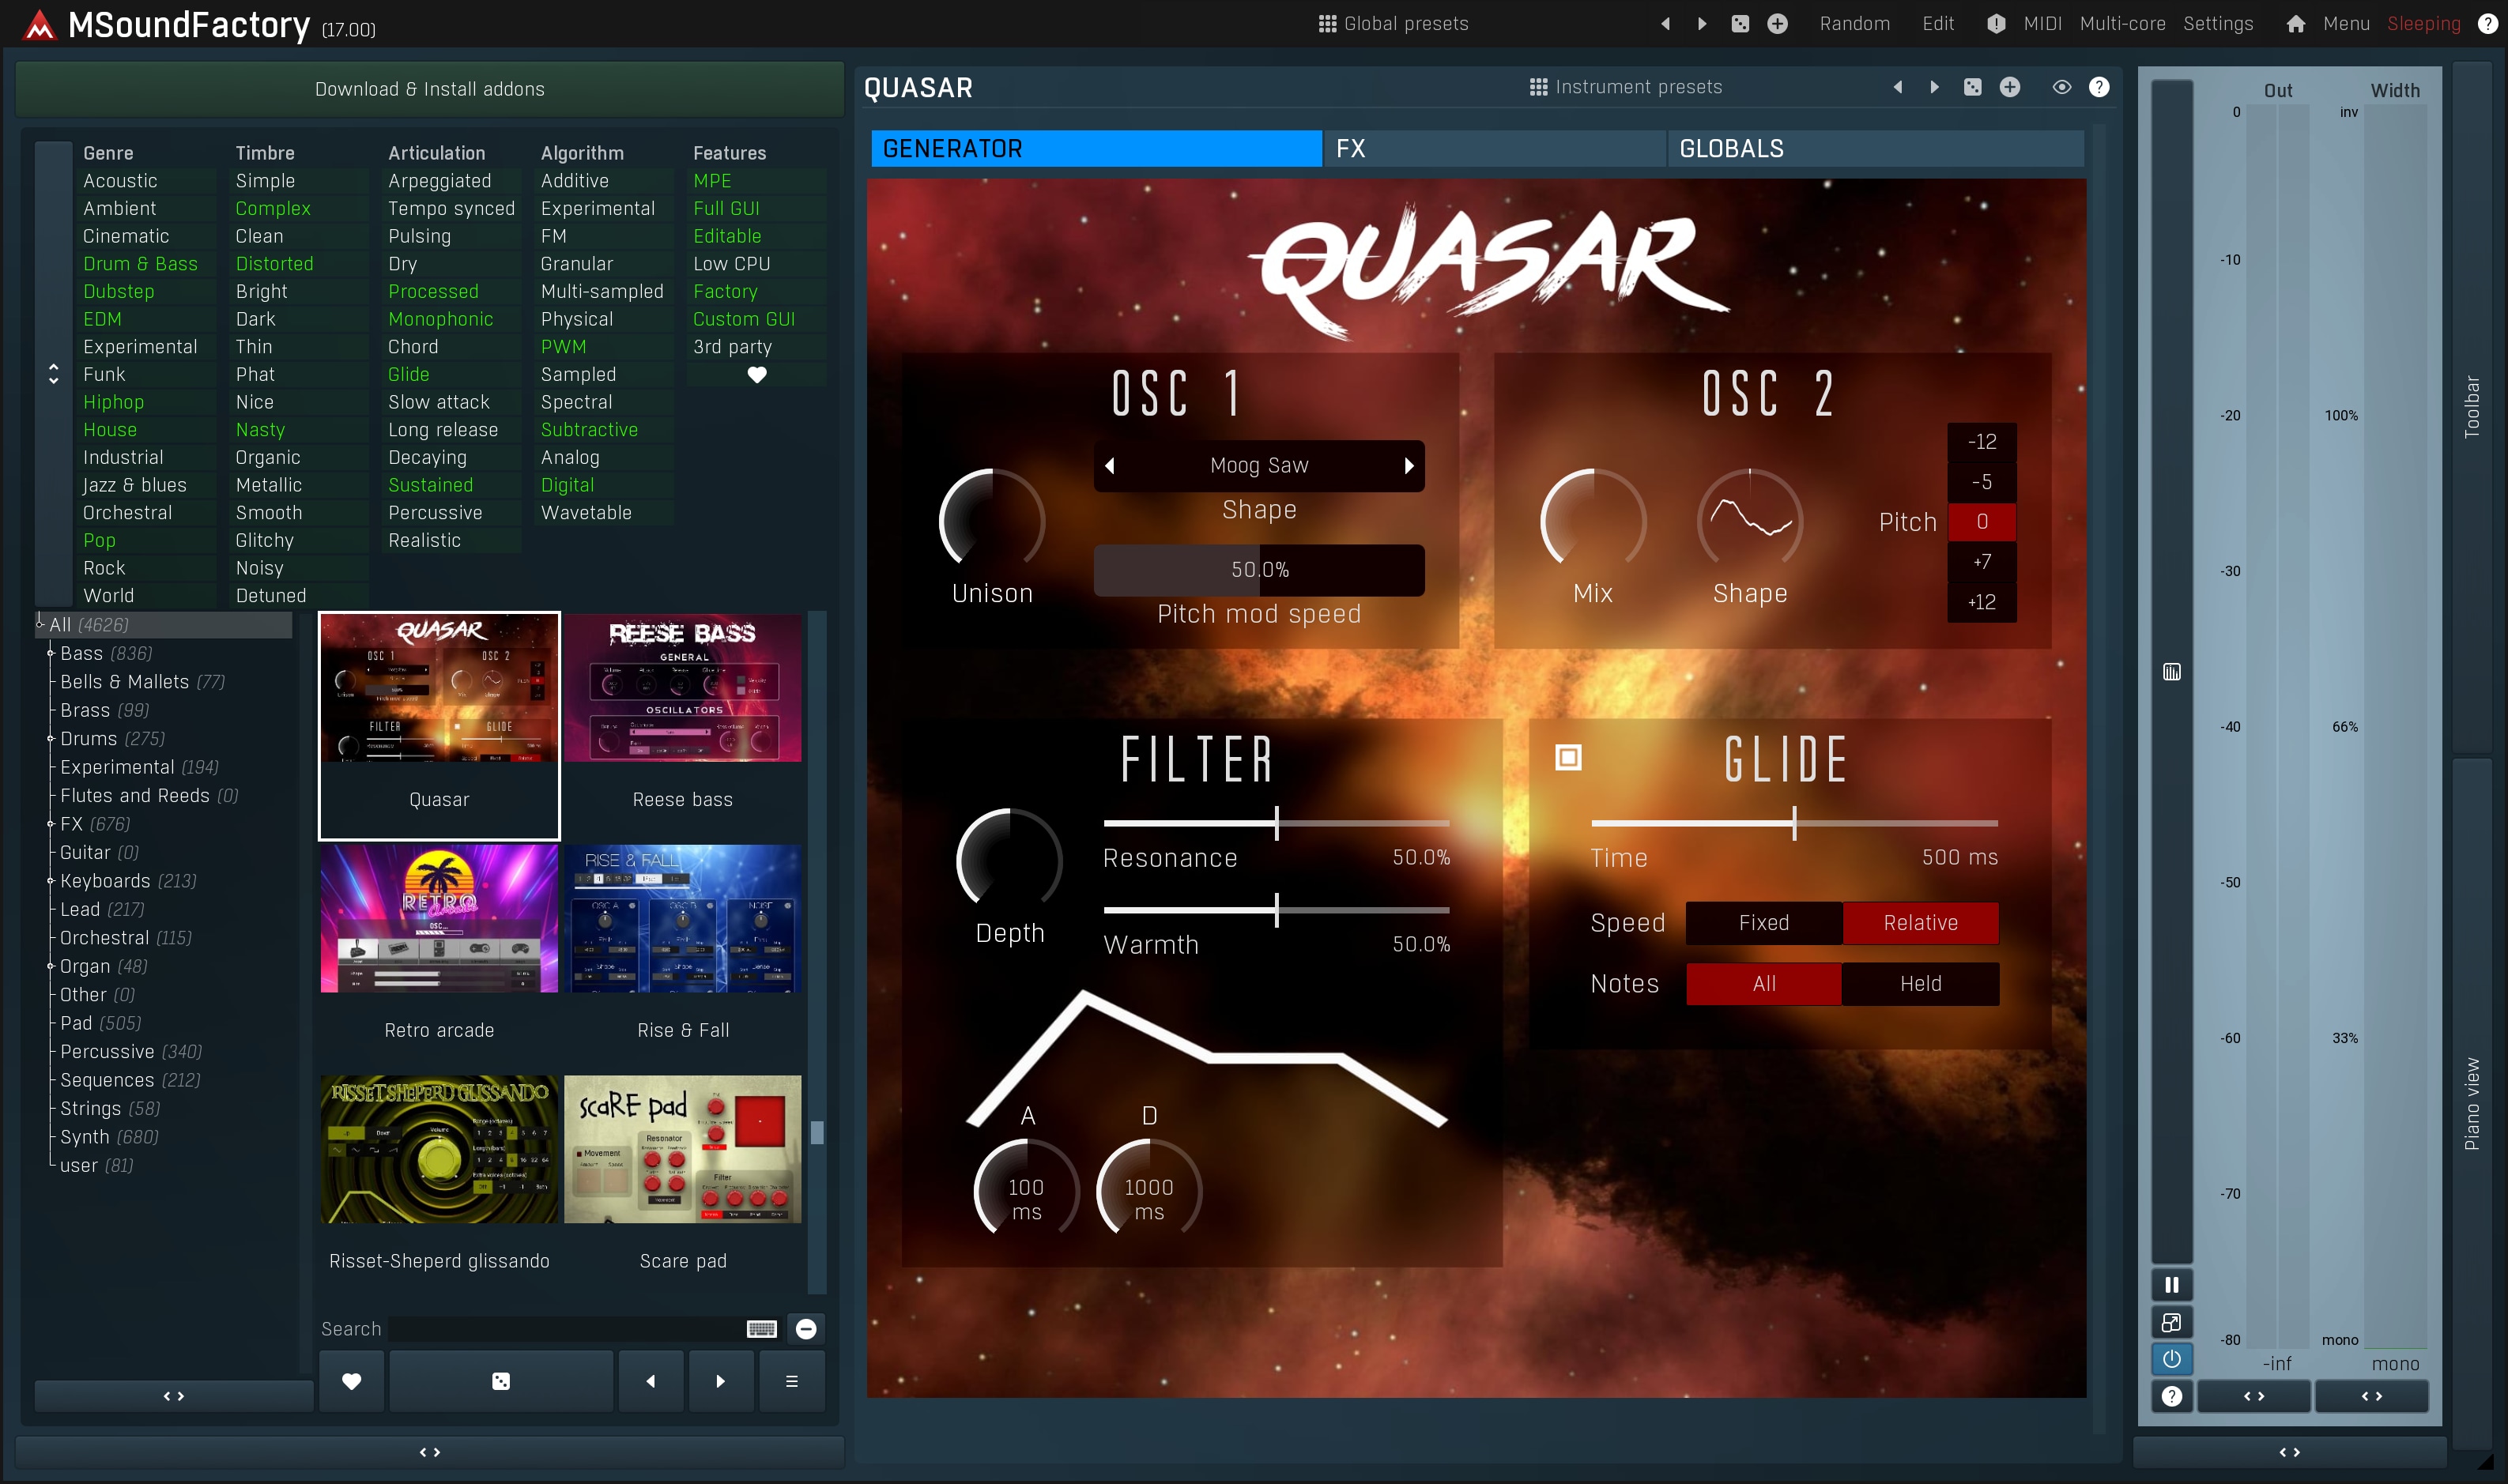Click the filter Resonance slider

(1276, 823)
